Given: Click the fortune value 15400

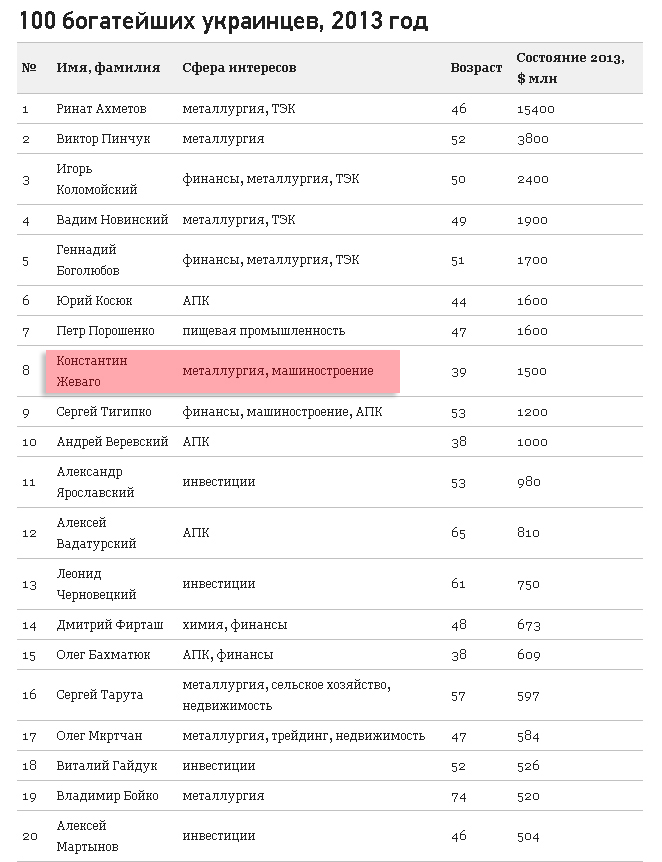Looking at the screenshot, I should coord(535,109).
